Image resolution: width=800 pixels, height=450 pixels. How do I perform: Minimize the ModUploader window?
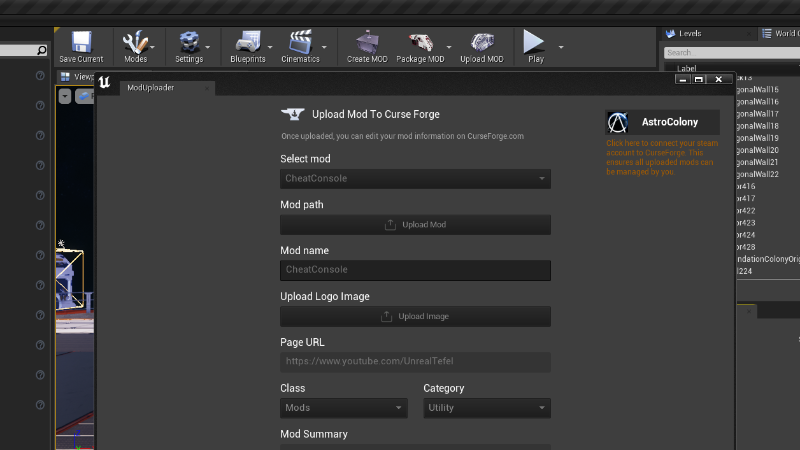pyautogui.click(x=683, y=79)
